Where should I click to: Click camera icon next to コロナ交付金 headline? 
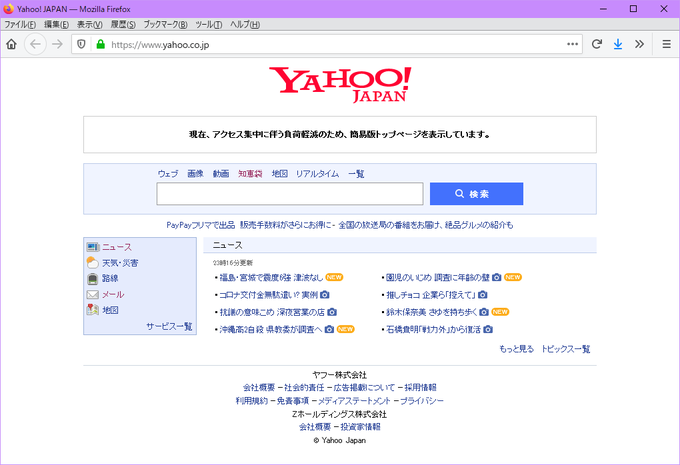click(324, 295)
